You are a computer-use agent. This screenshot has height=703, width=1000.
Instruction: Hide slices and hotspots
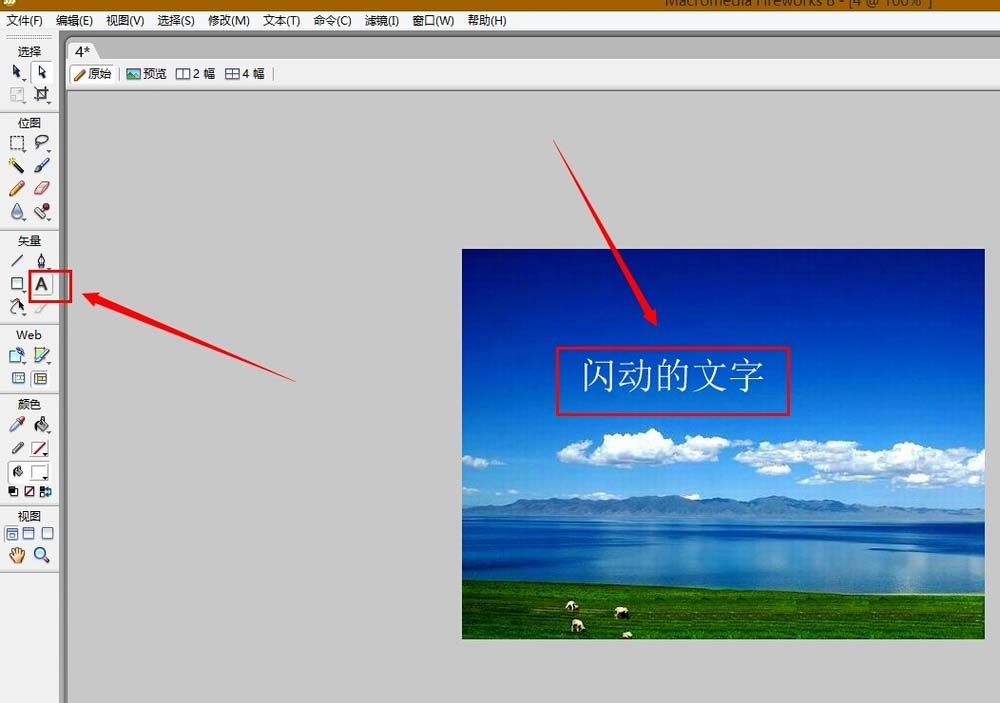coord(18,378)
